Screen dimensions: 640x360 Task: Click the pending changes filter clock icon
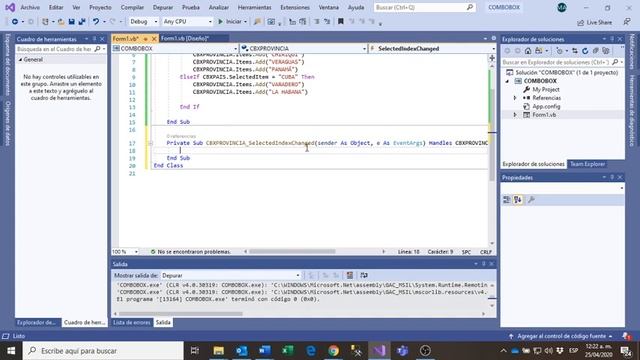tap(559, 51)
